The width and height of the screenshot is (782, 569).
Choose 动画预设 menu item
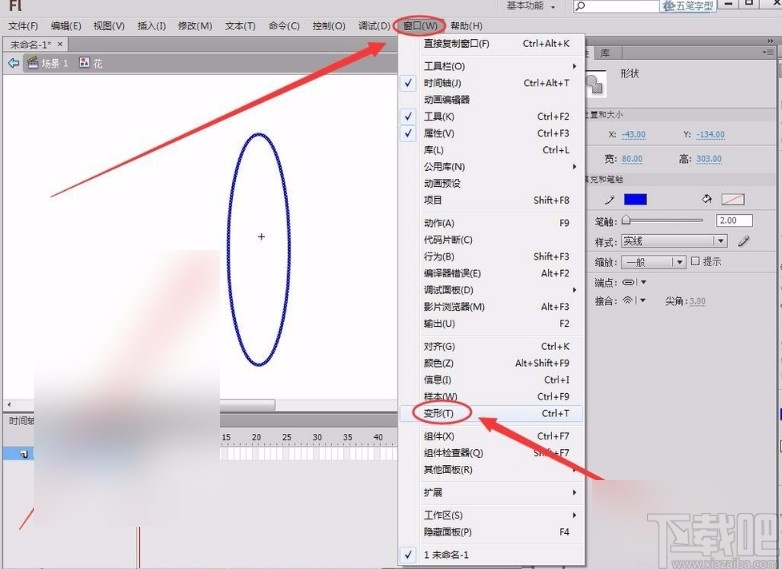tap(491, 184)
